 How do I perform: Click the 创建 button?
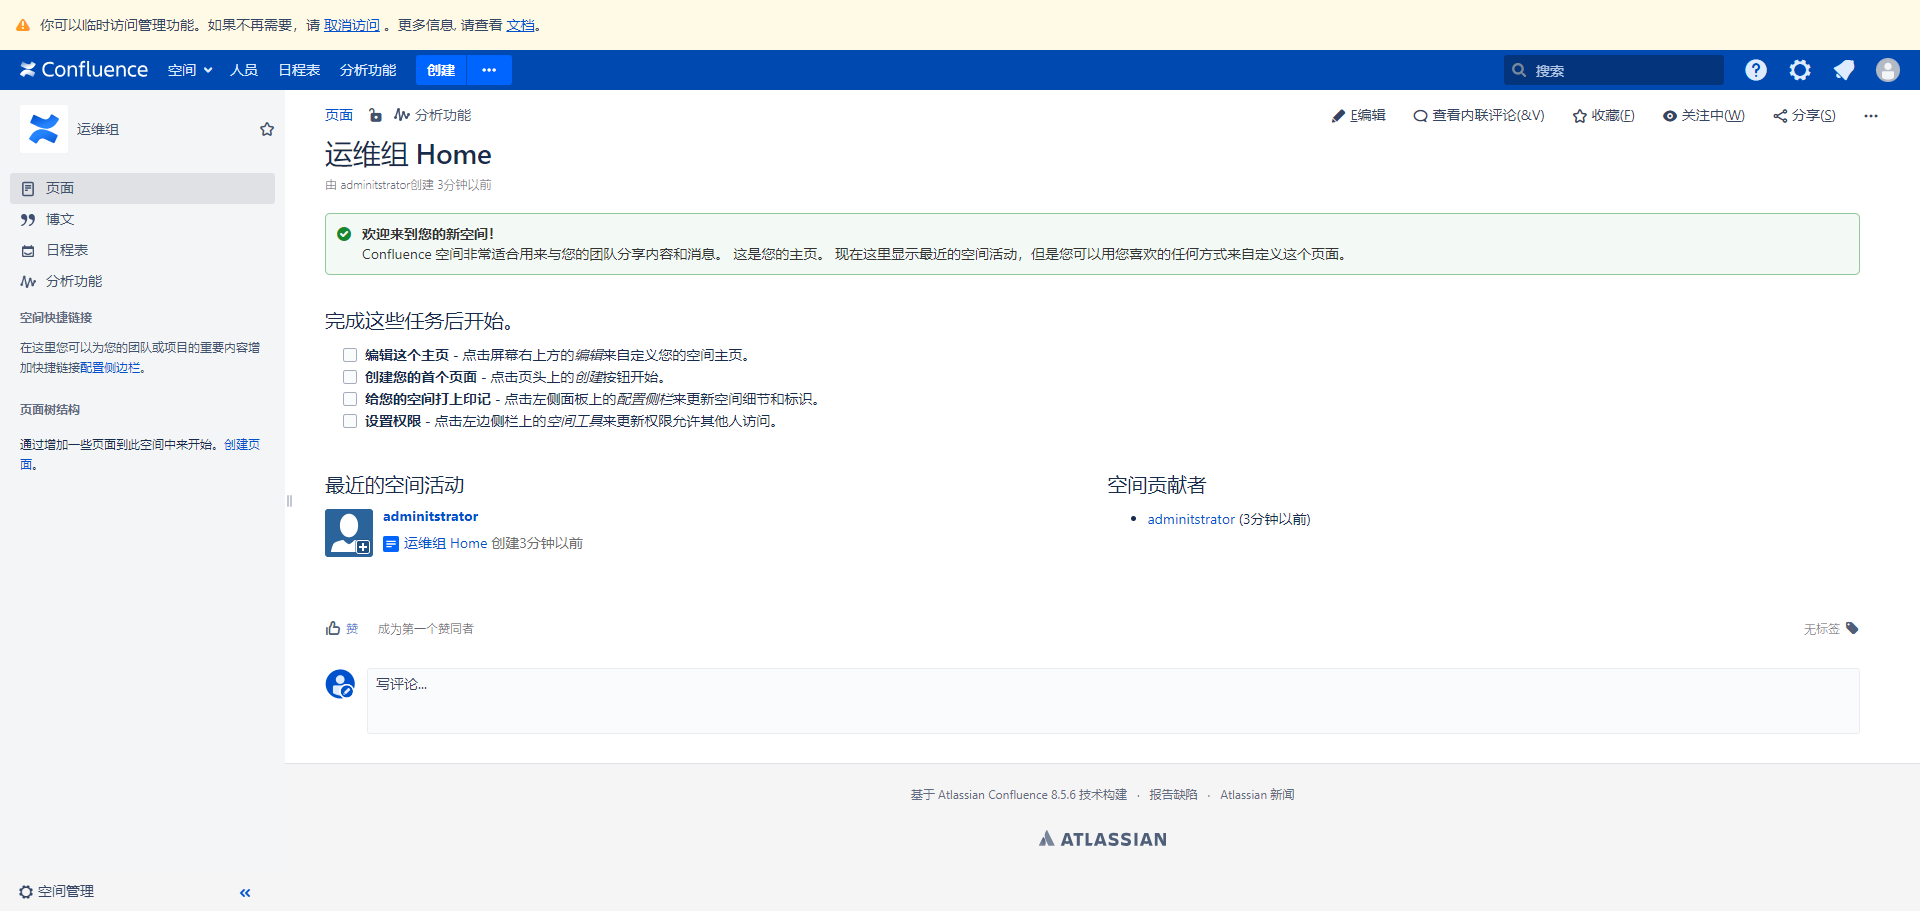pos(441,70)
